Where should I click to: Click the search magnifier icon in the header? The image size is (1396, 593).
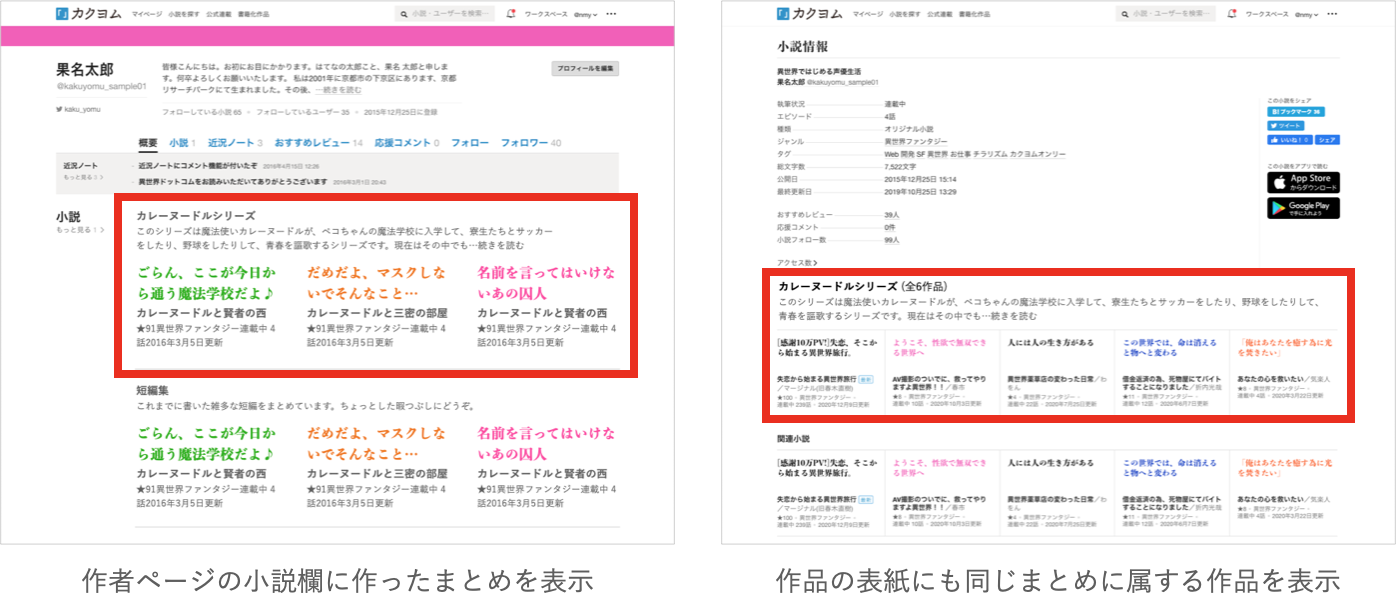(403, 14)
